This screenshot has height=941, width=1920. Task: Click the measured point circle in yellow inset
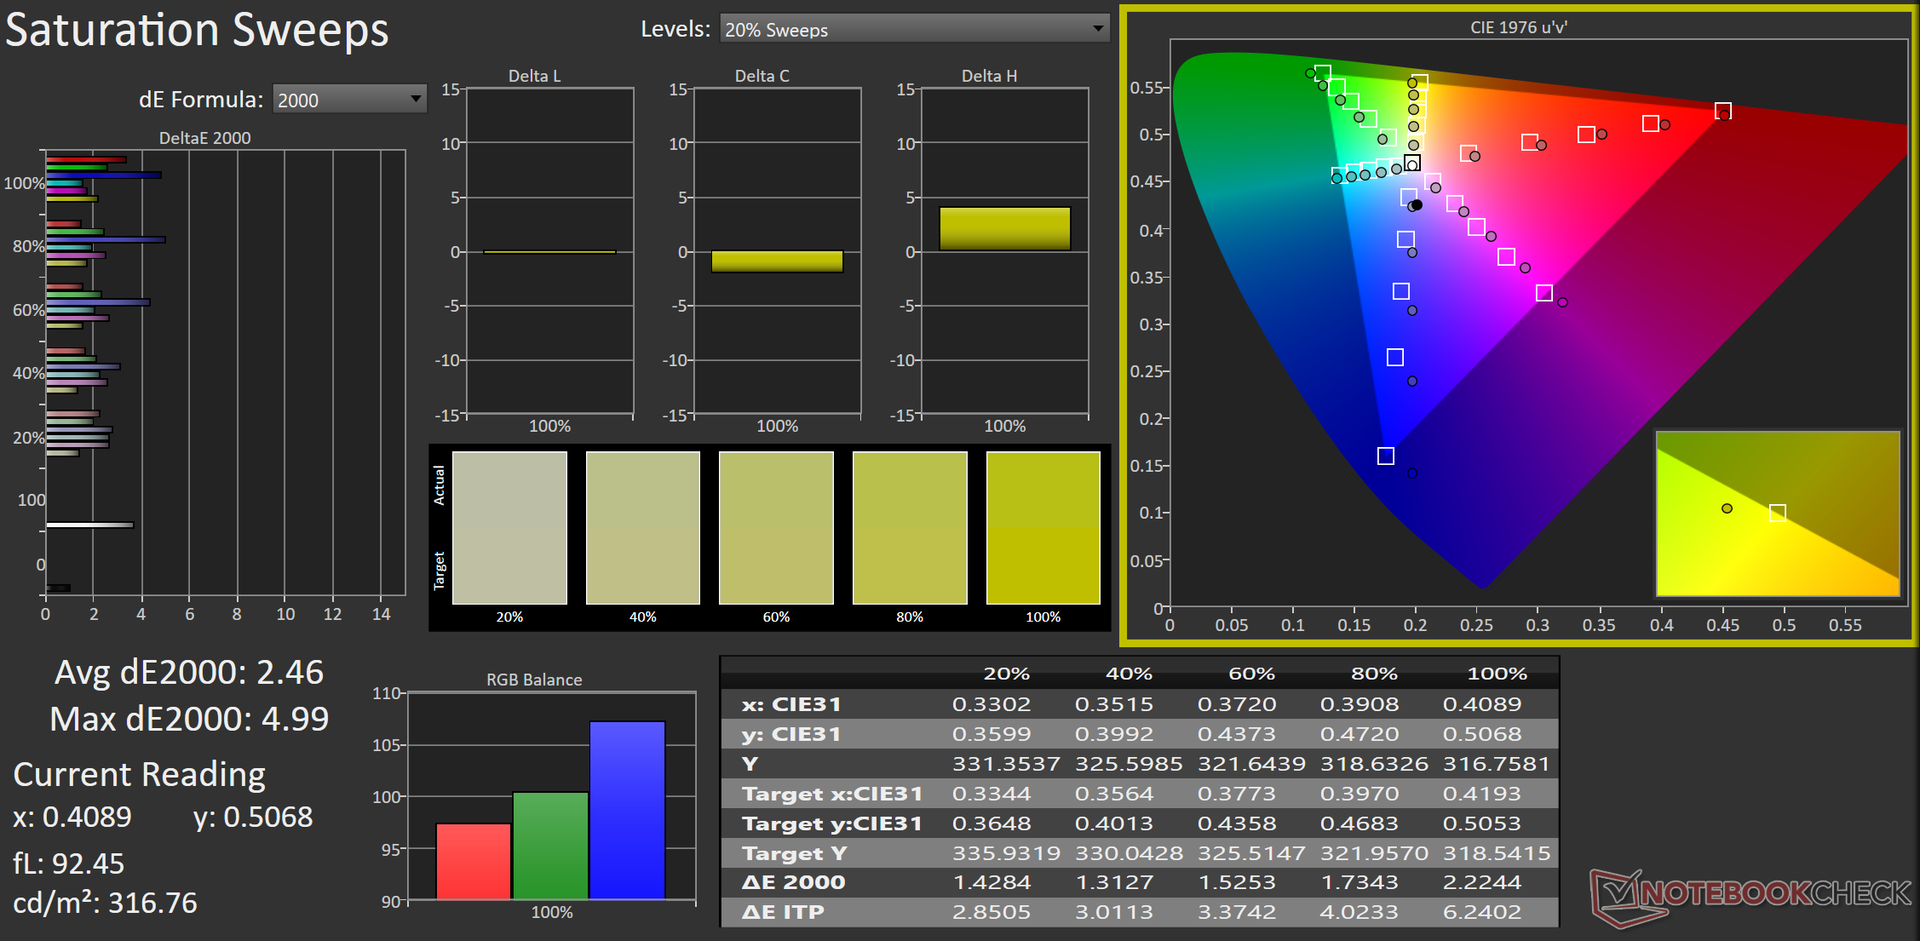pos(1727,509)
